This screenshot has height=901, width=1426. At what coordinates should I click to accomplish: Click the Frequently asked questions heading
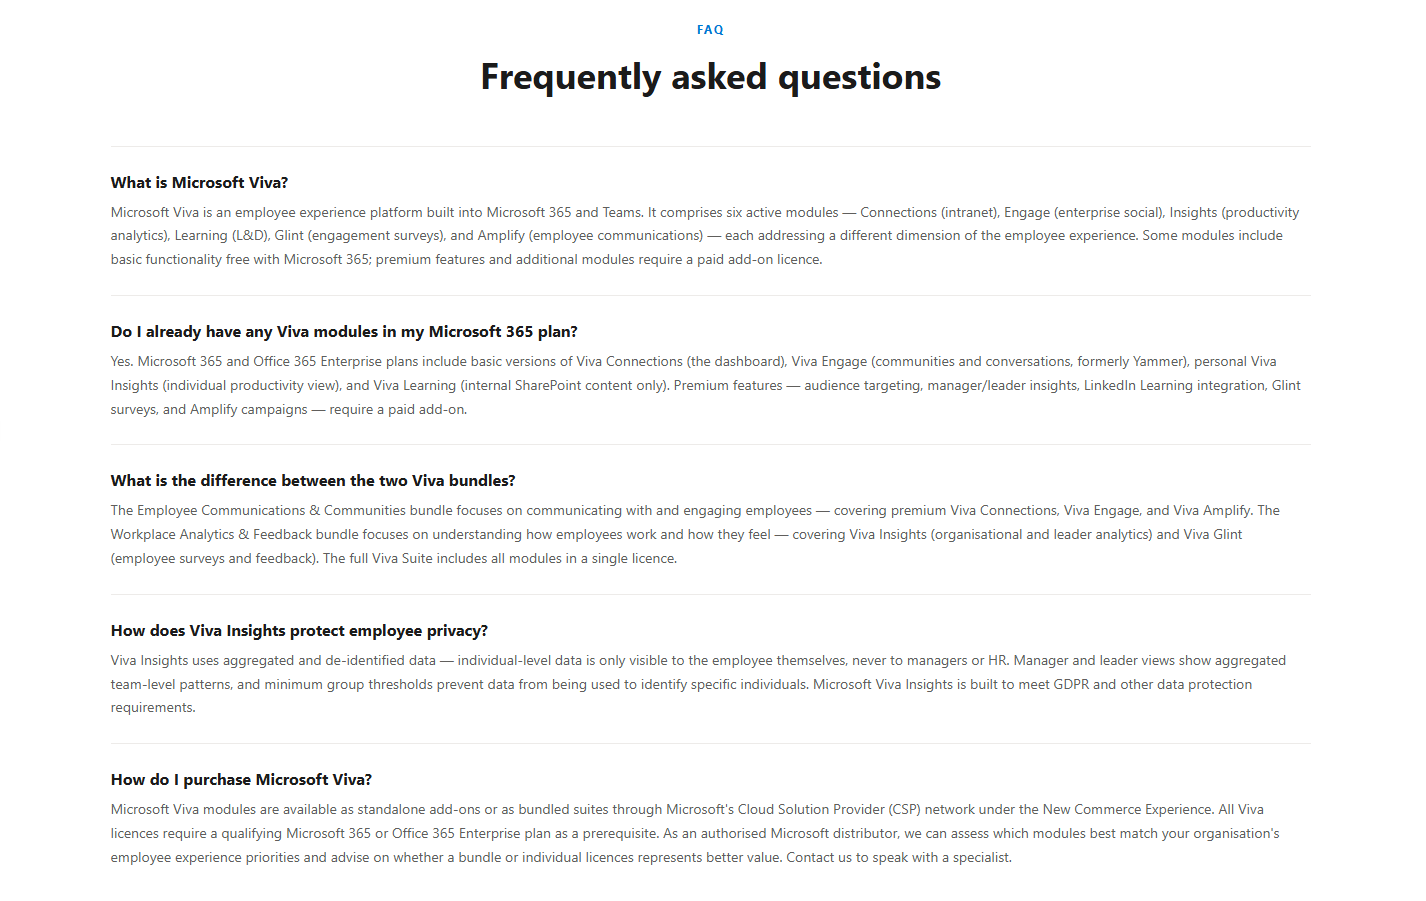point(710,77)
